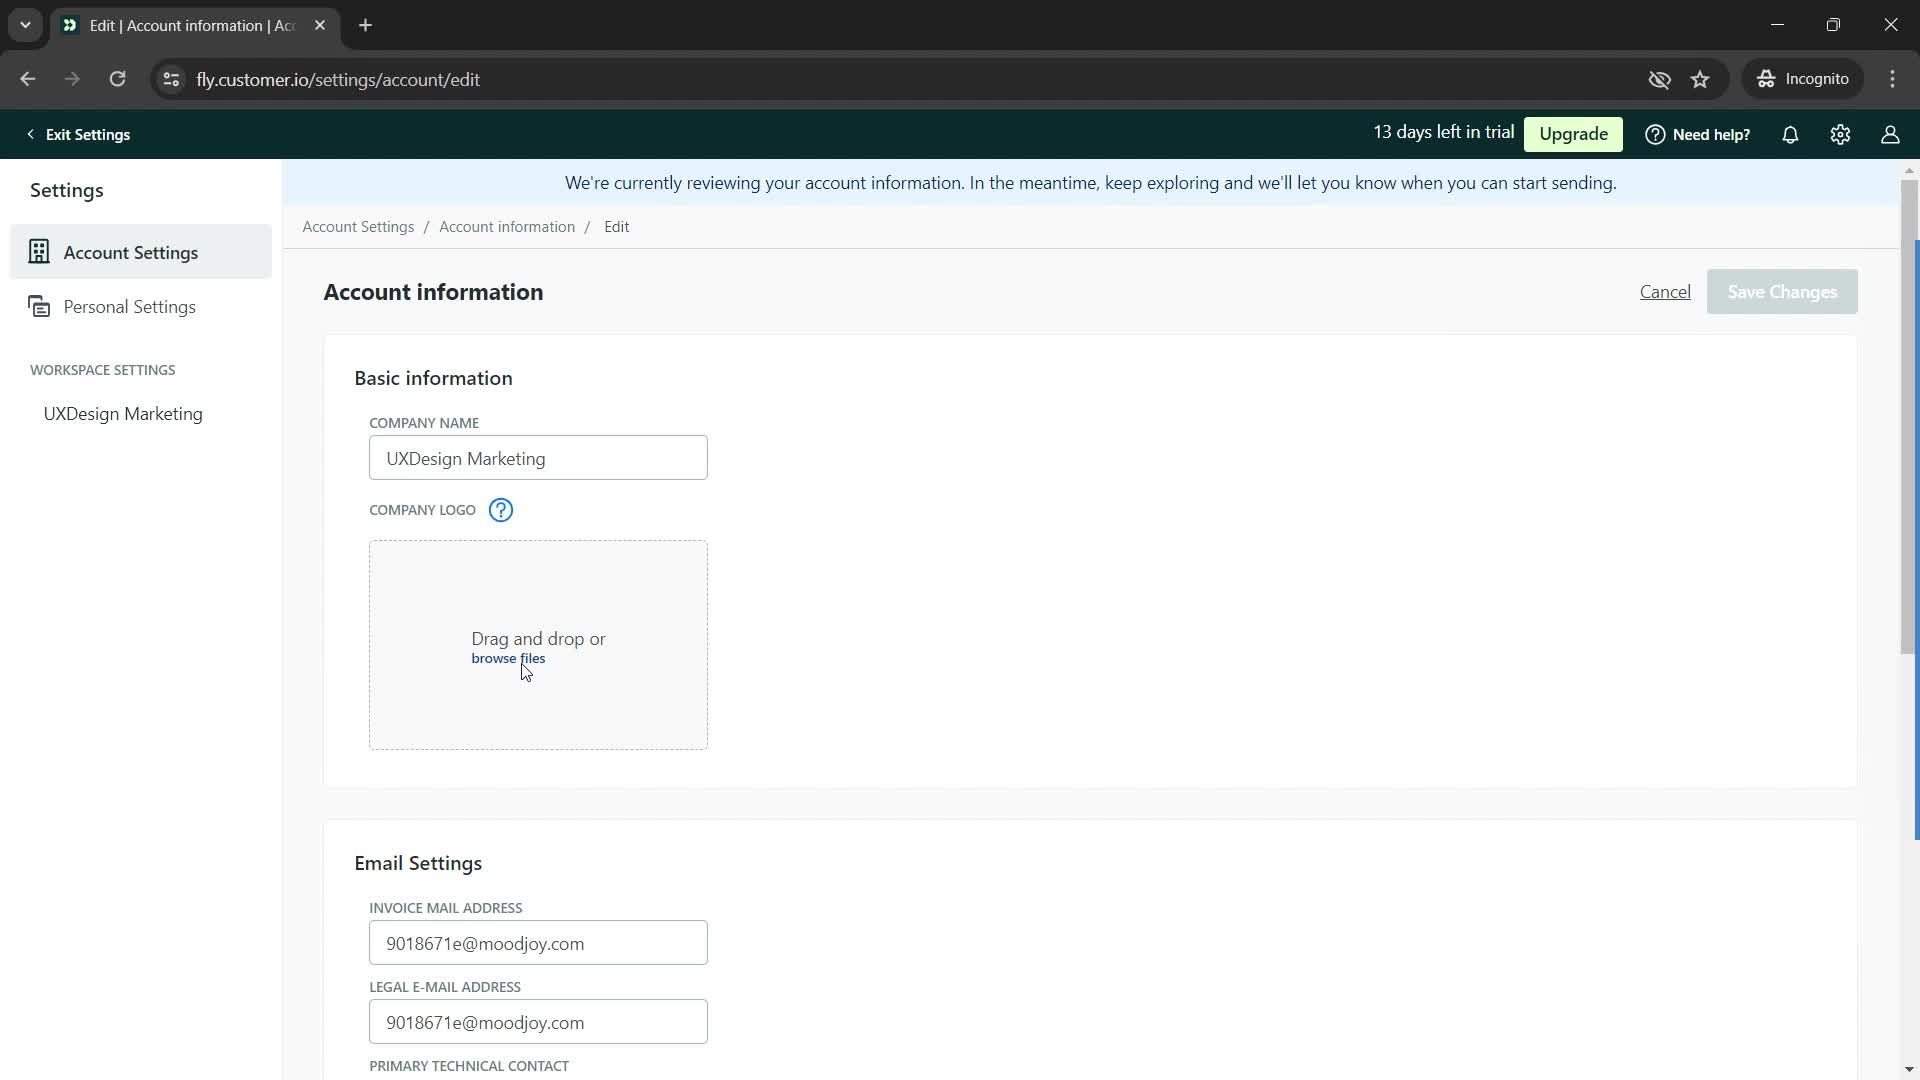Viewport: 1920px width, 1080px height.
Task: Click the back navigation arrow icon
Action: tap(29, 79)
